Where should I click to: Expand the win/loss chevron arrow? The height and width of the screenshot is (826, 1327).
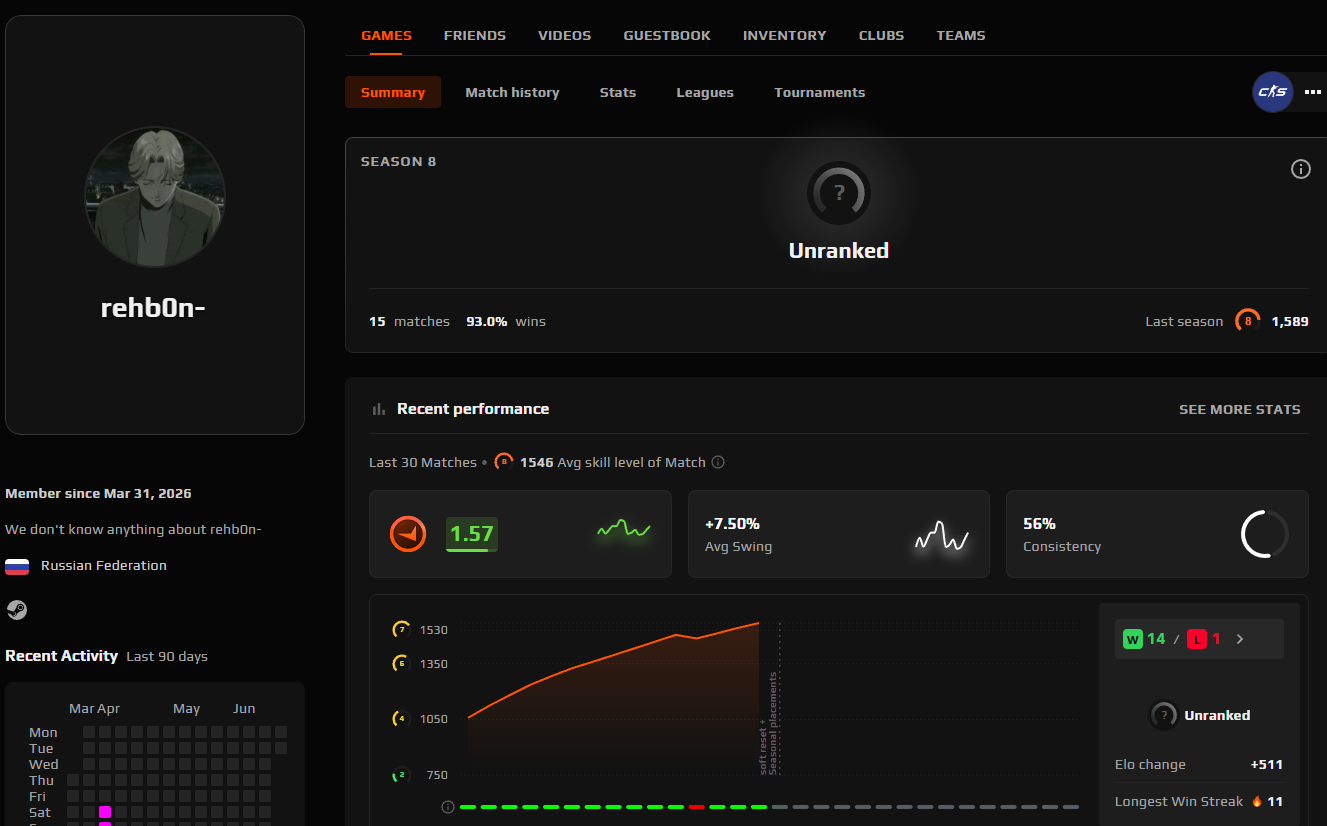(x=1240, y=639)
